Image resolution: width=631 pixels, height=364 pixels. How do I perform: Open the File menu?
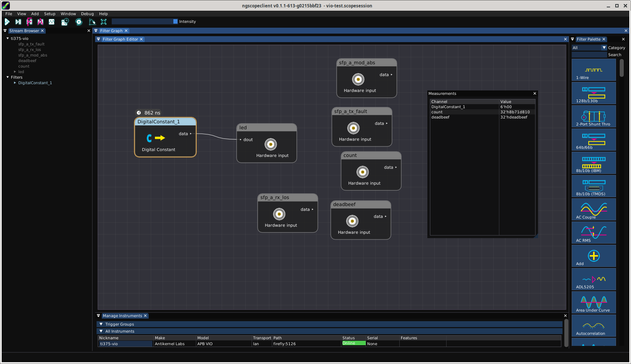tap(8, 14)
